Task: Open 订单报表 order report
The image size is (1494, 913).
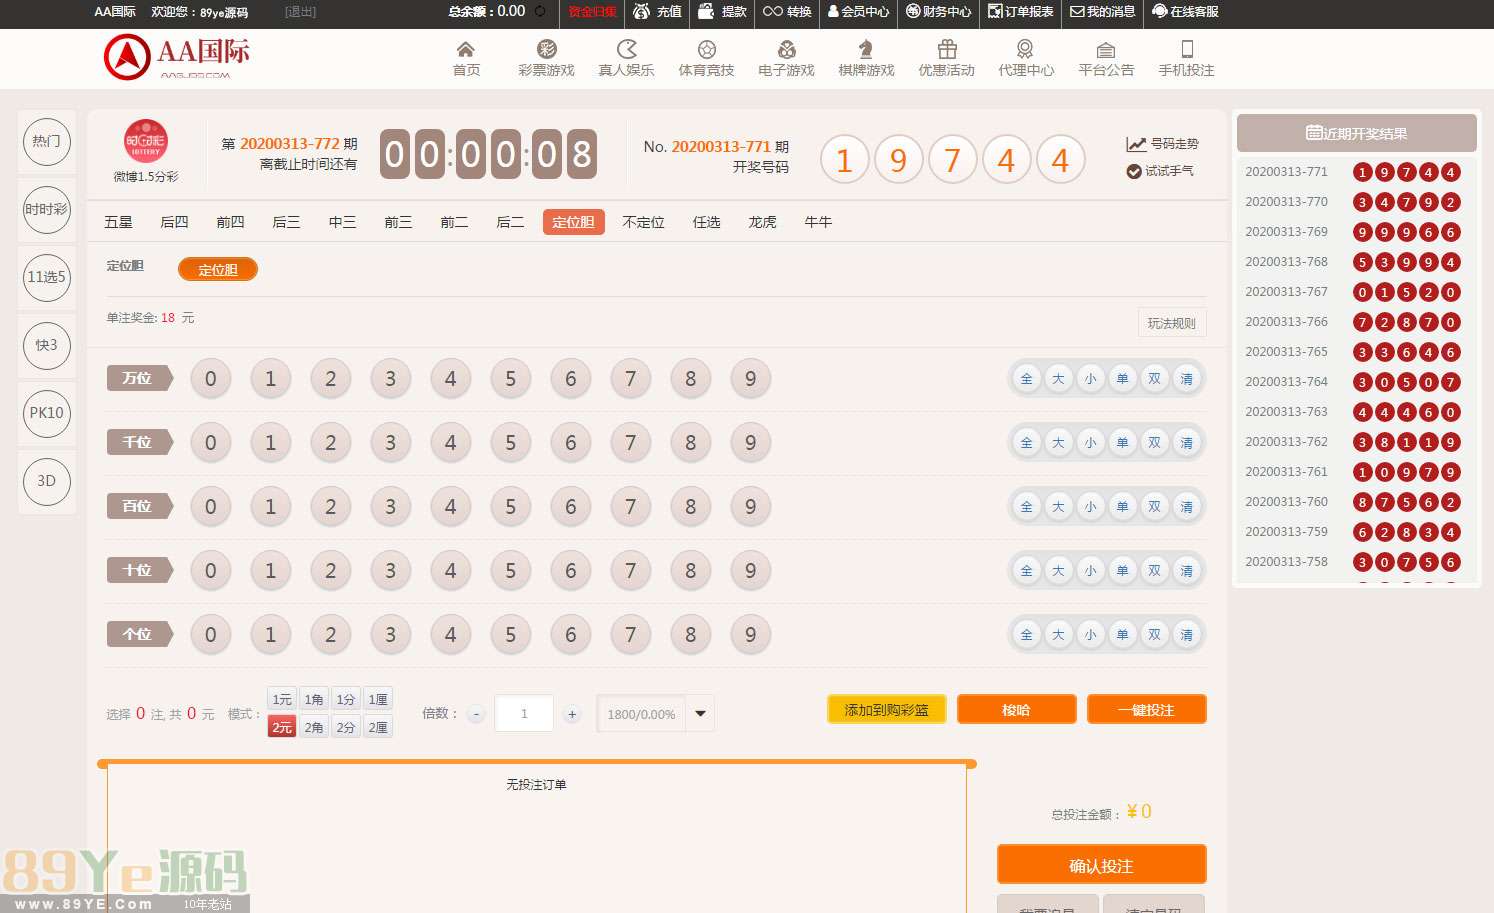Action: pos(1020,11)
